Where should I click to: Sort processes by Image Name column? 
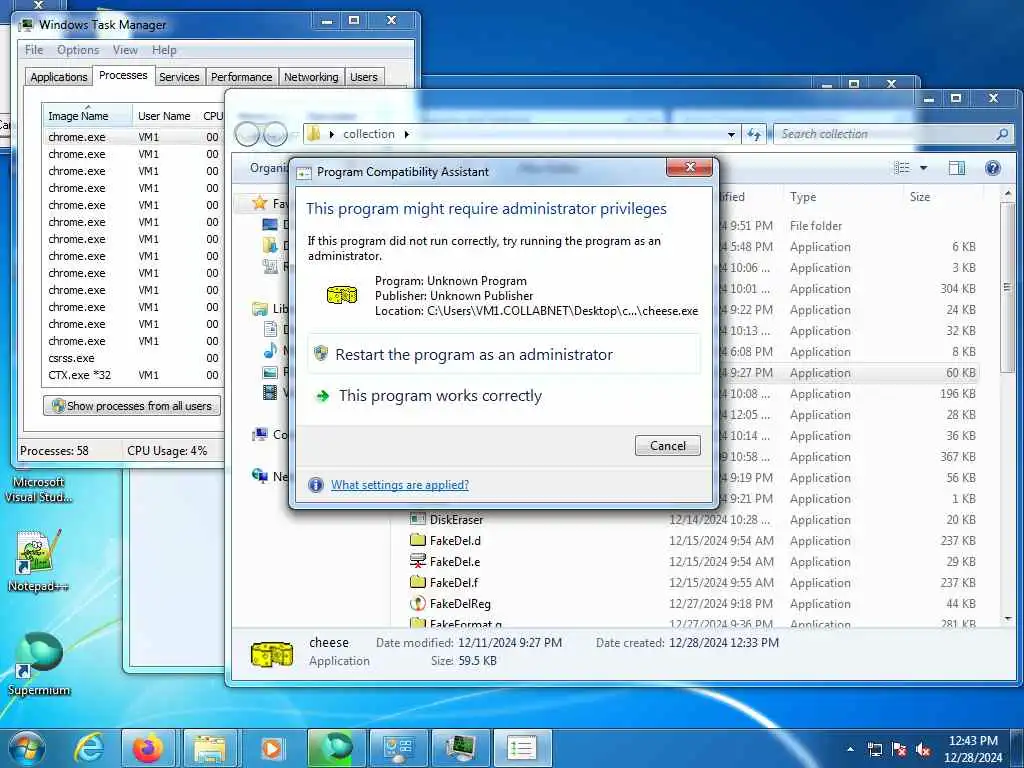pyautogui.click(x=88, y=116)
